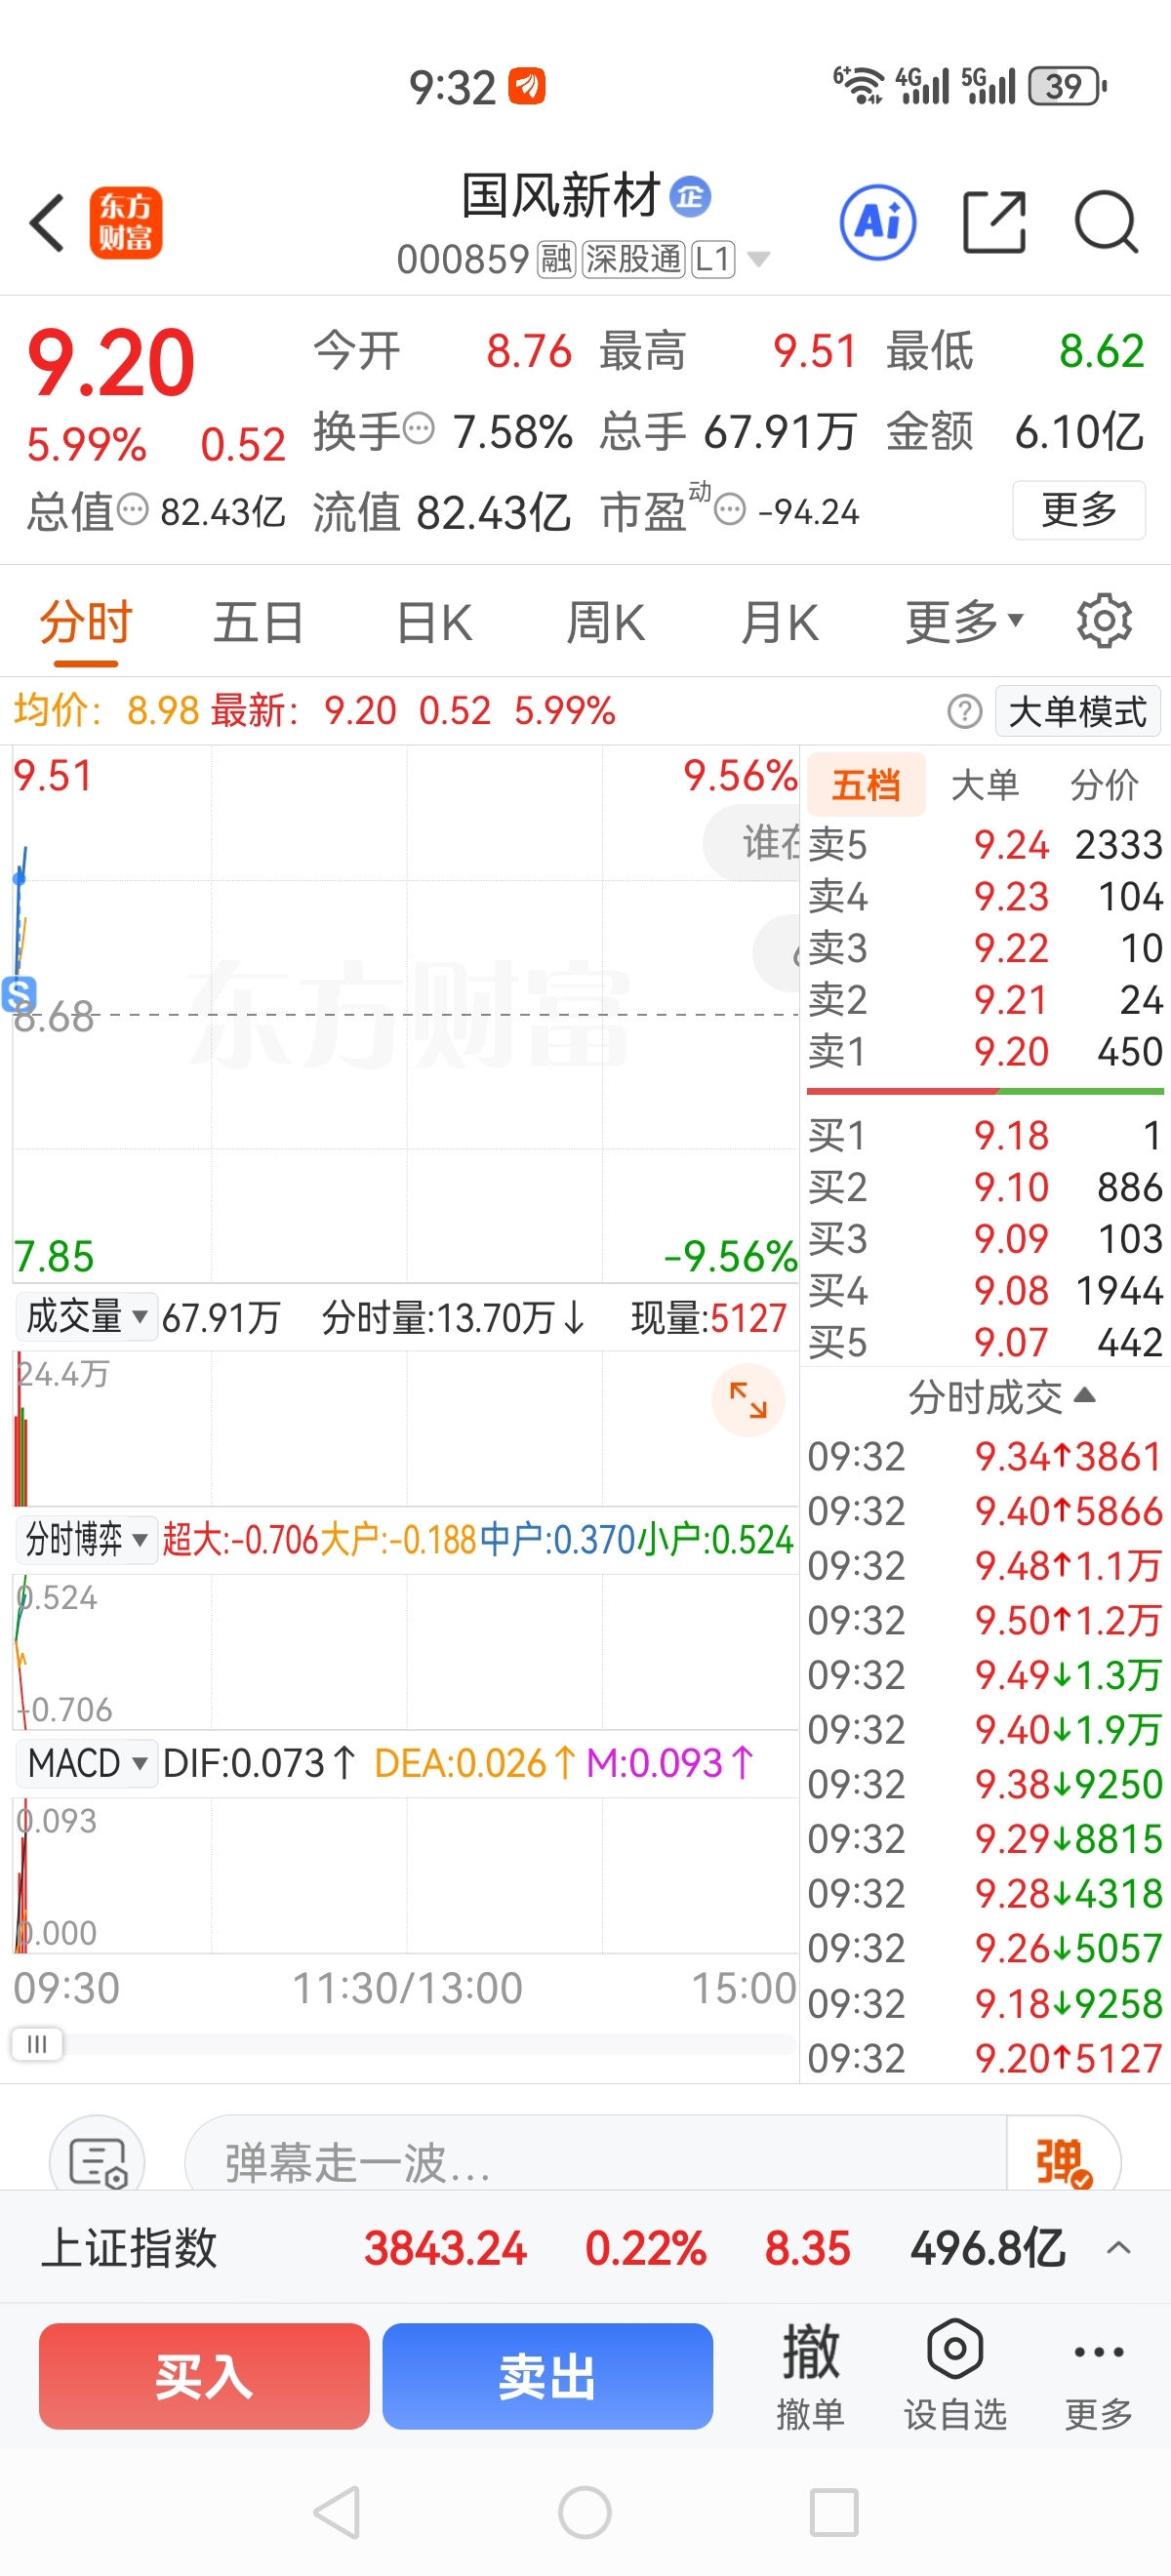Switch to the 五日 tab

click(x=258, y=622)
